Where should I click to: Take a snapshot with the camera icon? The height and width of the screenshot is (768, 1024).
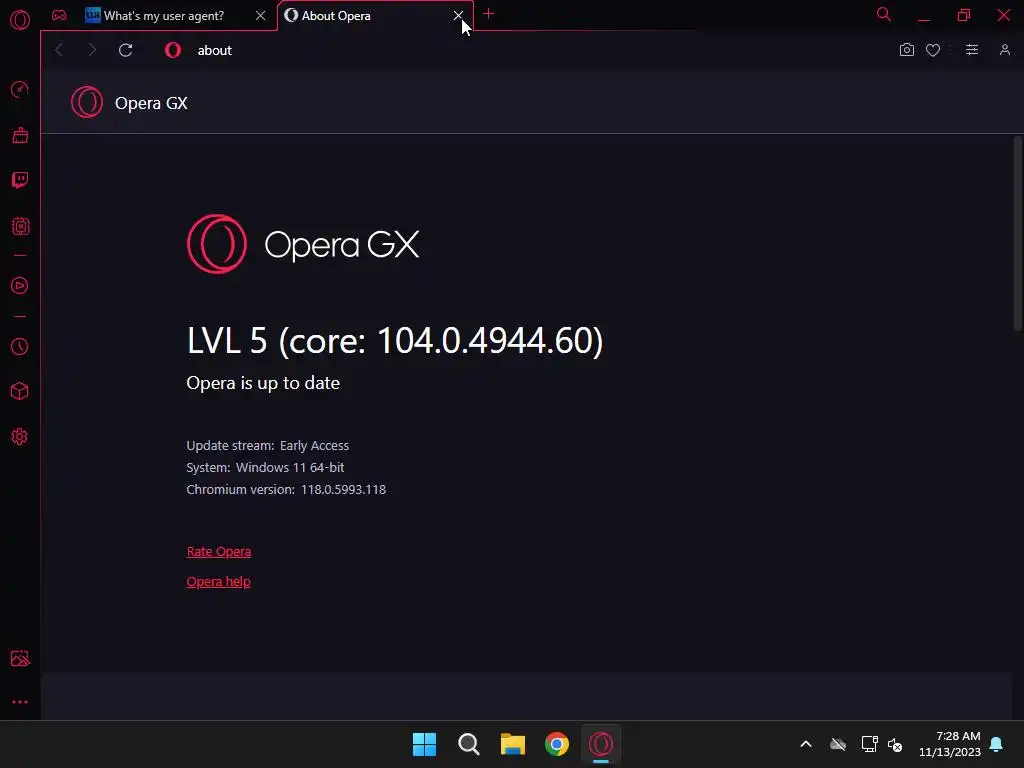coord(906,50)
